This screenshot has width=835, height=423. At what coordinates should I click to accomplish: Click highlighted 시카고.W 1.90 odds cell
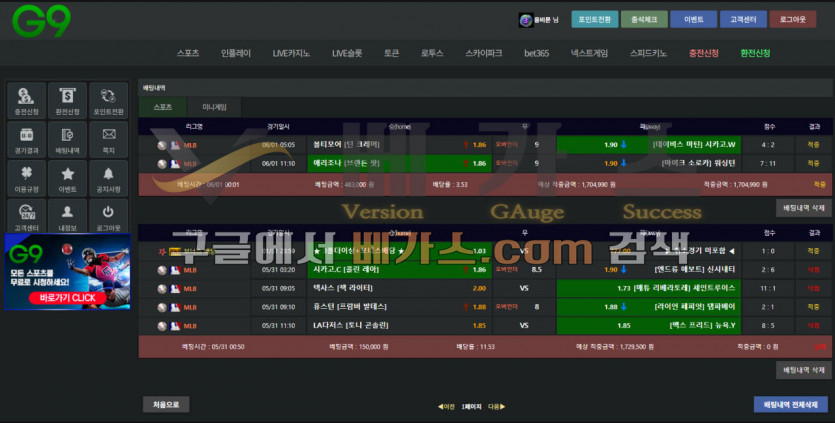pos(649,144)
